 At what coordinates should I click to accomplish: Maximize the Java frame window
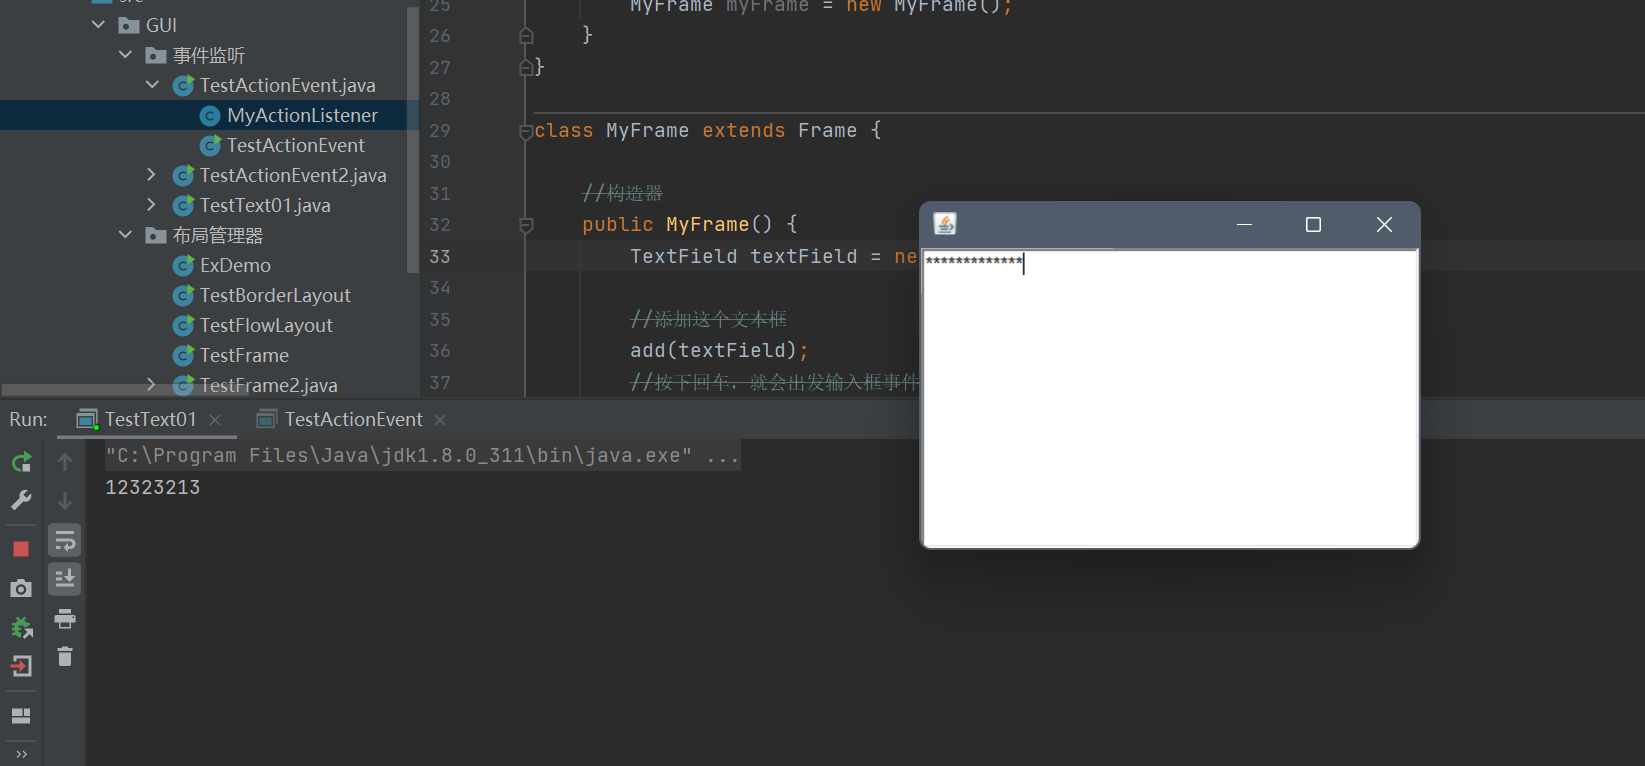(x=1313, y=224)
